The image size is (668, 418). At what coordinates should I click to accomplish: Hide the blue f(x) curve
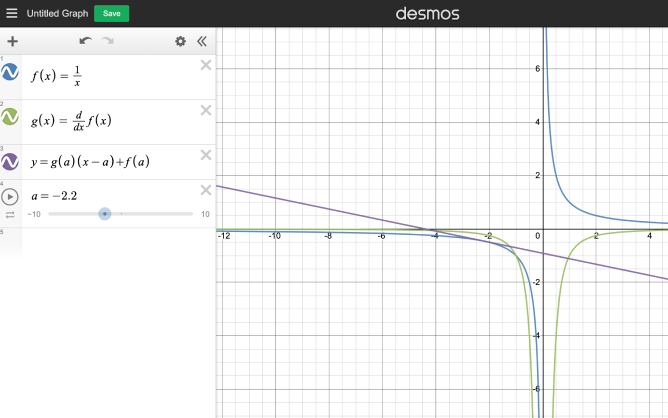click(10, 73)
